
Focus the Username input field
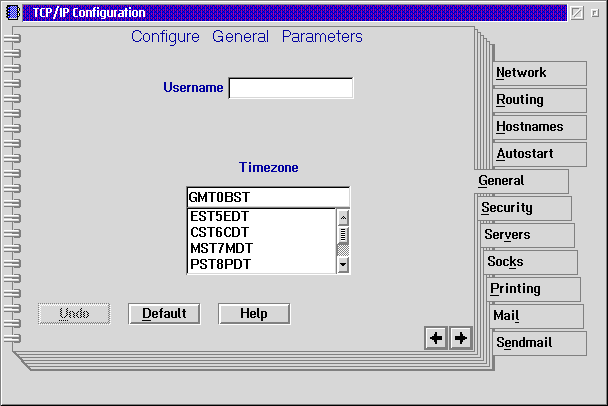290,88
